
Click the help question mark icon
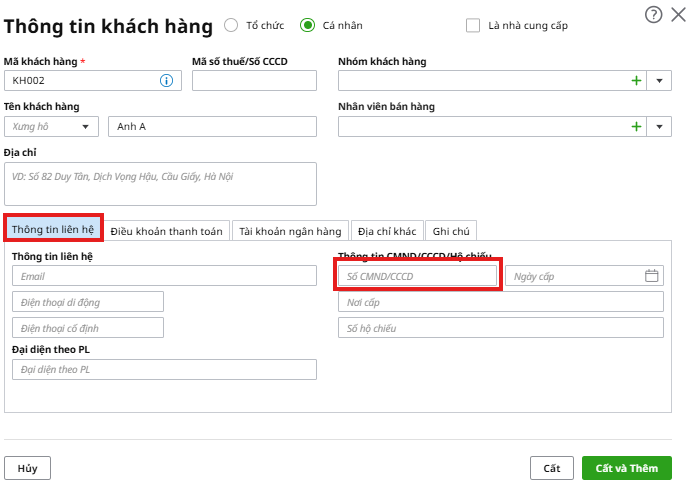(x=654, y=14)
